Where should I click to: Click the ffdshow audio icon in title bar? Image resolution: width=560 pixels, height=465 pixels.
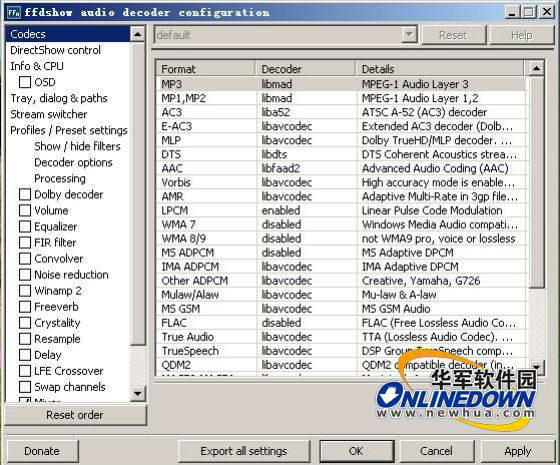(14, 12)
